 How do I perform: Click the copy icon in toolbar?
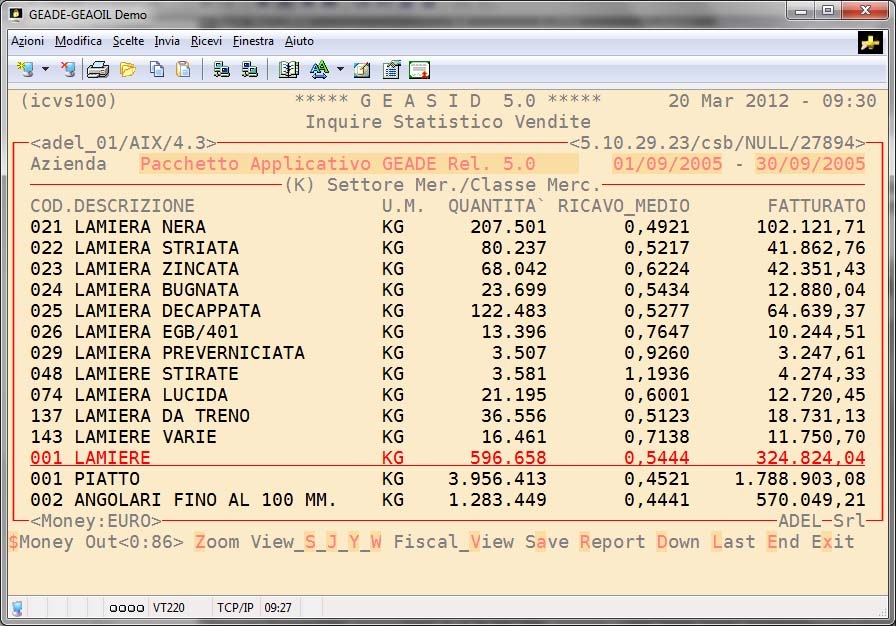(x=157, y=70)
